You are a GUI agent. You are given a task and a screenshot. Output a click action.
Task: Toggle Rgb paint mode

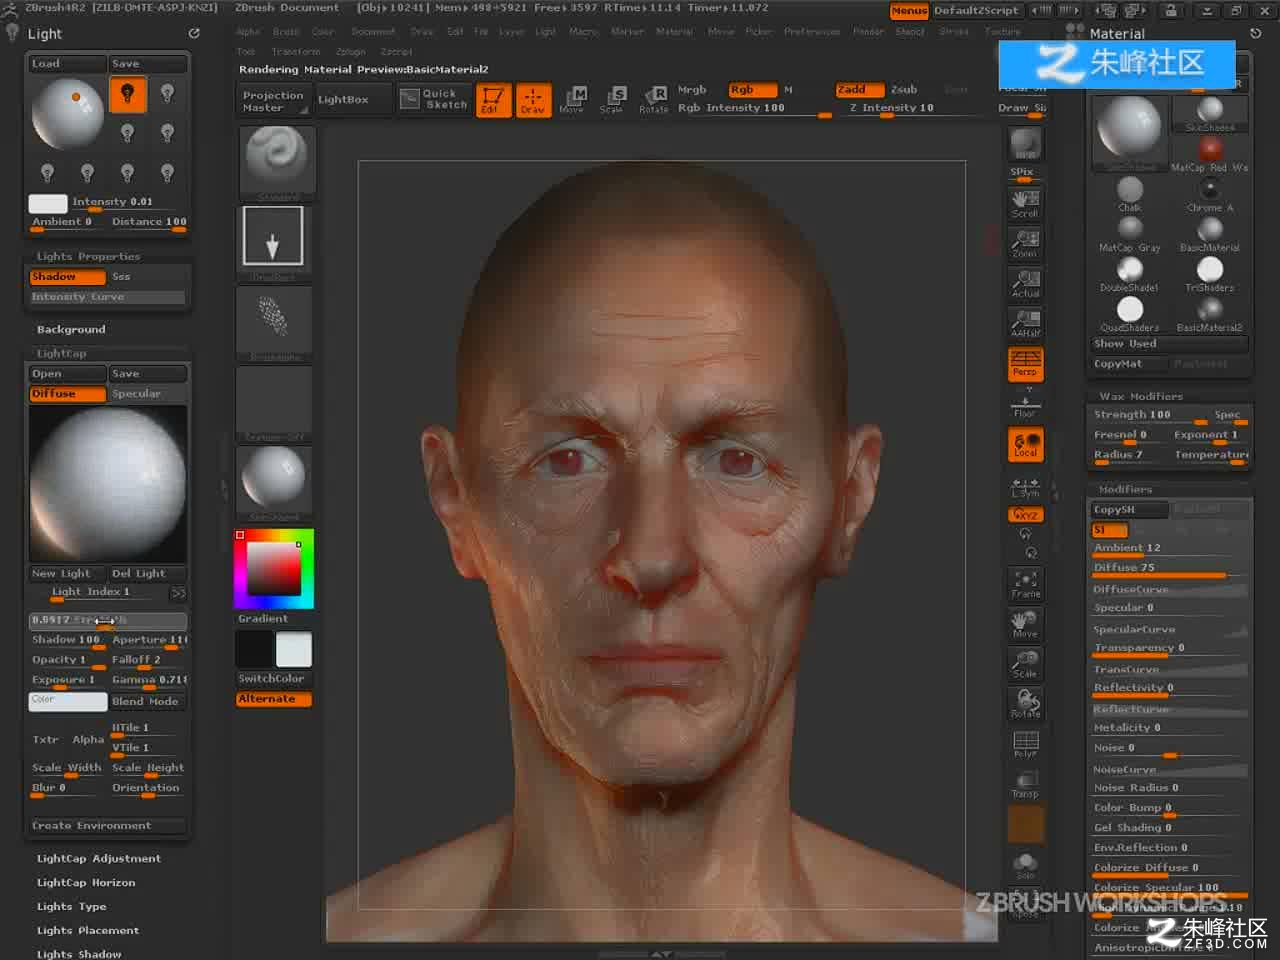click(x=752, y=90)
